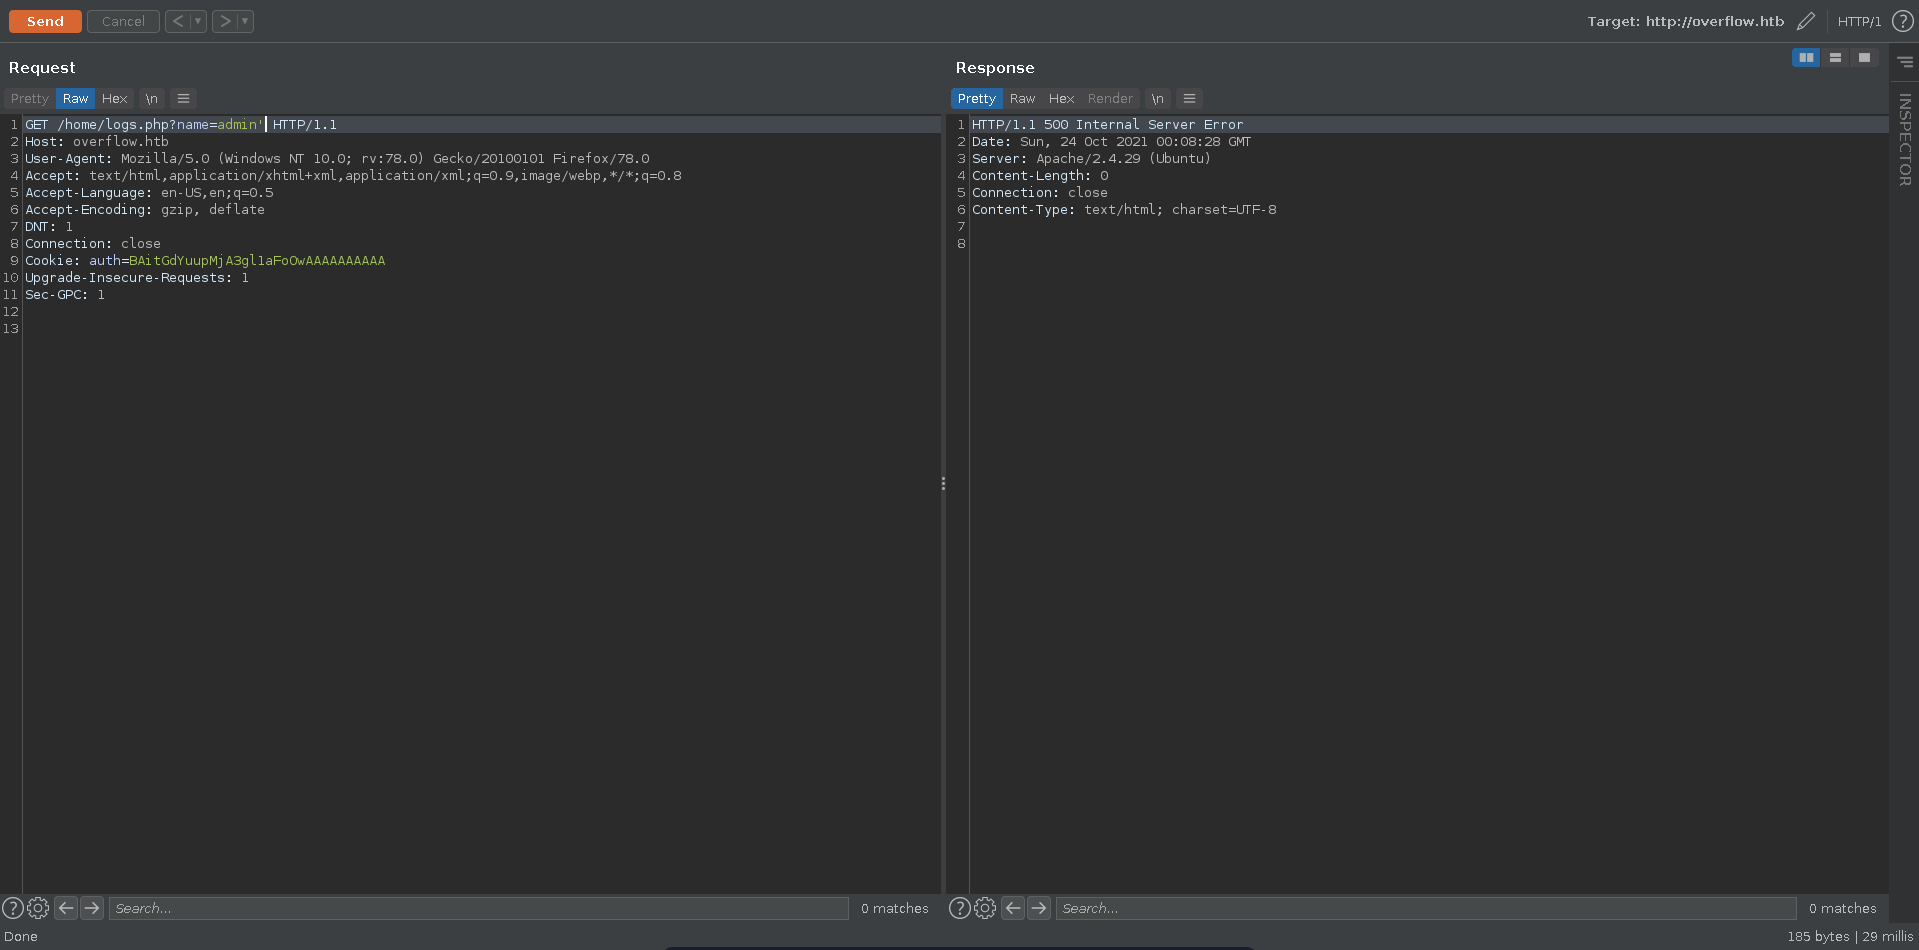Open the help icon beside HTTP/1
1919x950 pixels.
[x=1902, y=21]
